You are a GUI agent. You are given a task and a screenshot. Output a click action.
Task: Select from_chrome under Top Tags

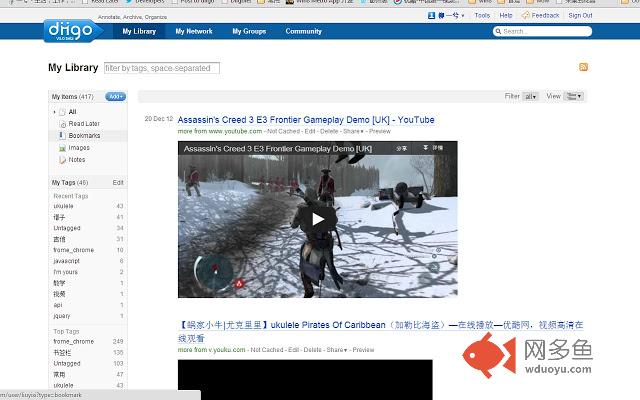tap(73, 341)
